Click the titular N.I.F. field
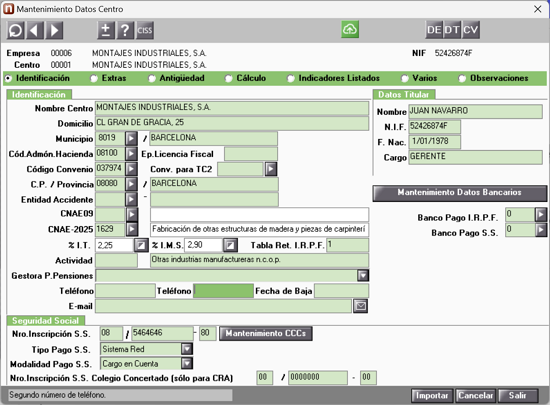The height and width of the screenshot is (405, 550). 435,127
